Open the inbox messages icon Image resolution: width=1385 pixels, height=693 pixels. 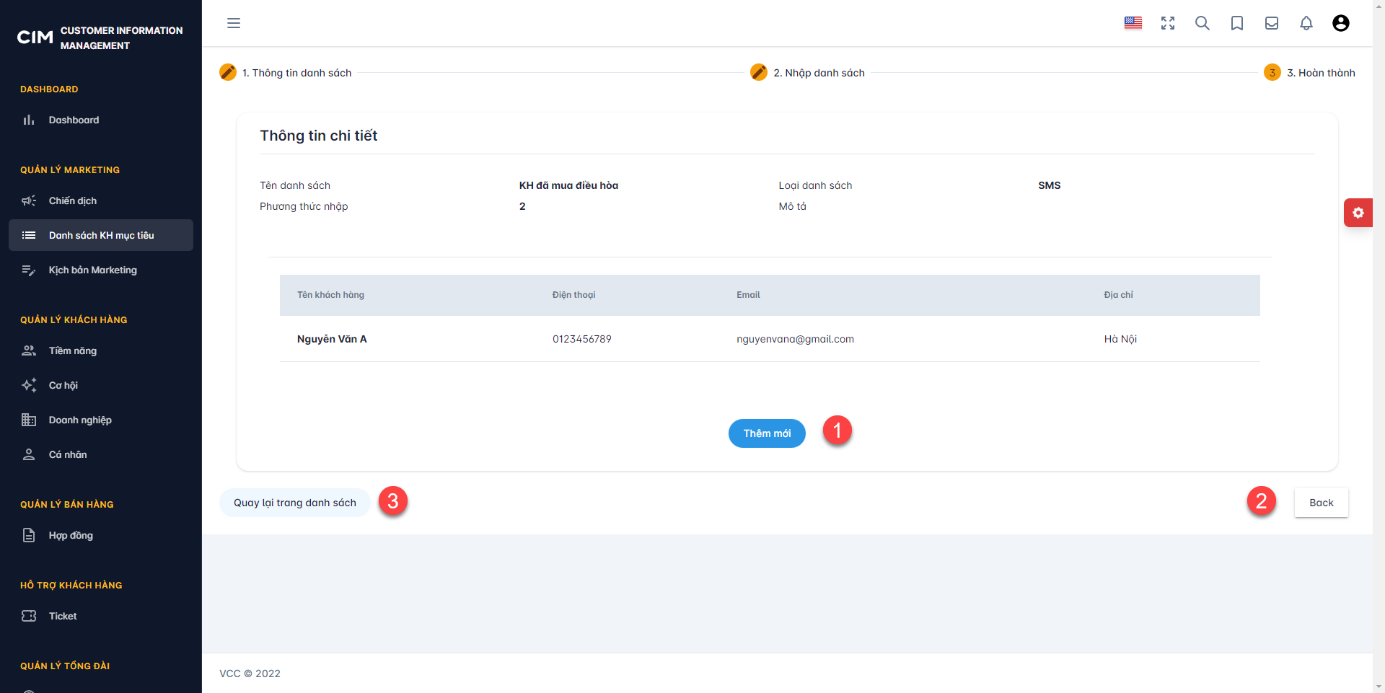point(1272,23)
